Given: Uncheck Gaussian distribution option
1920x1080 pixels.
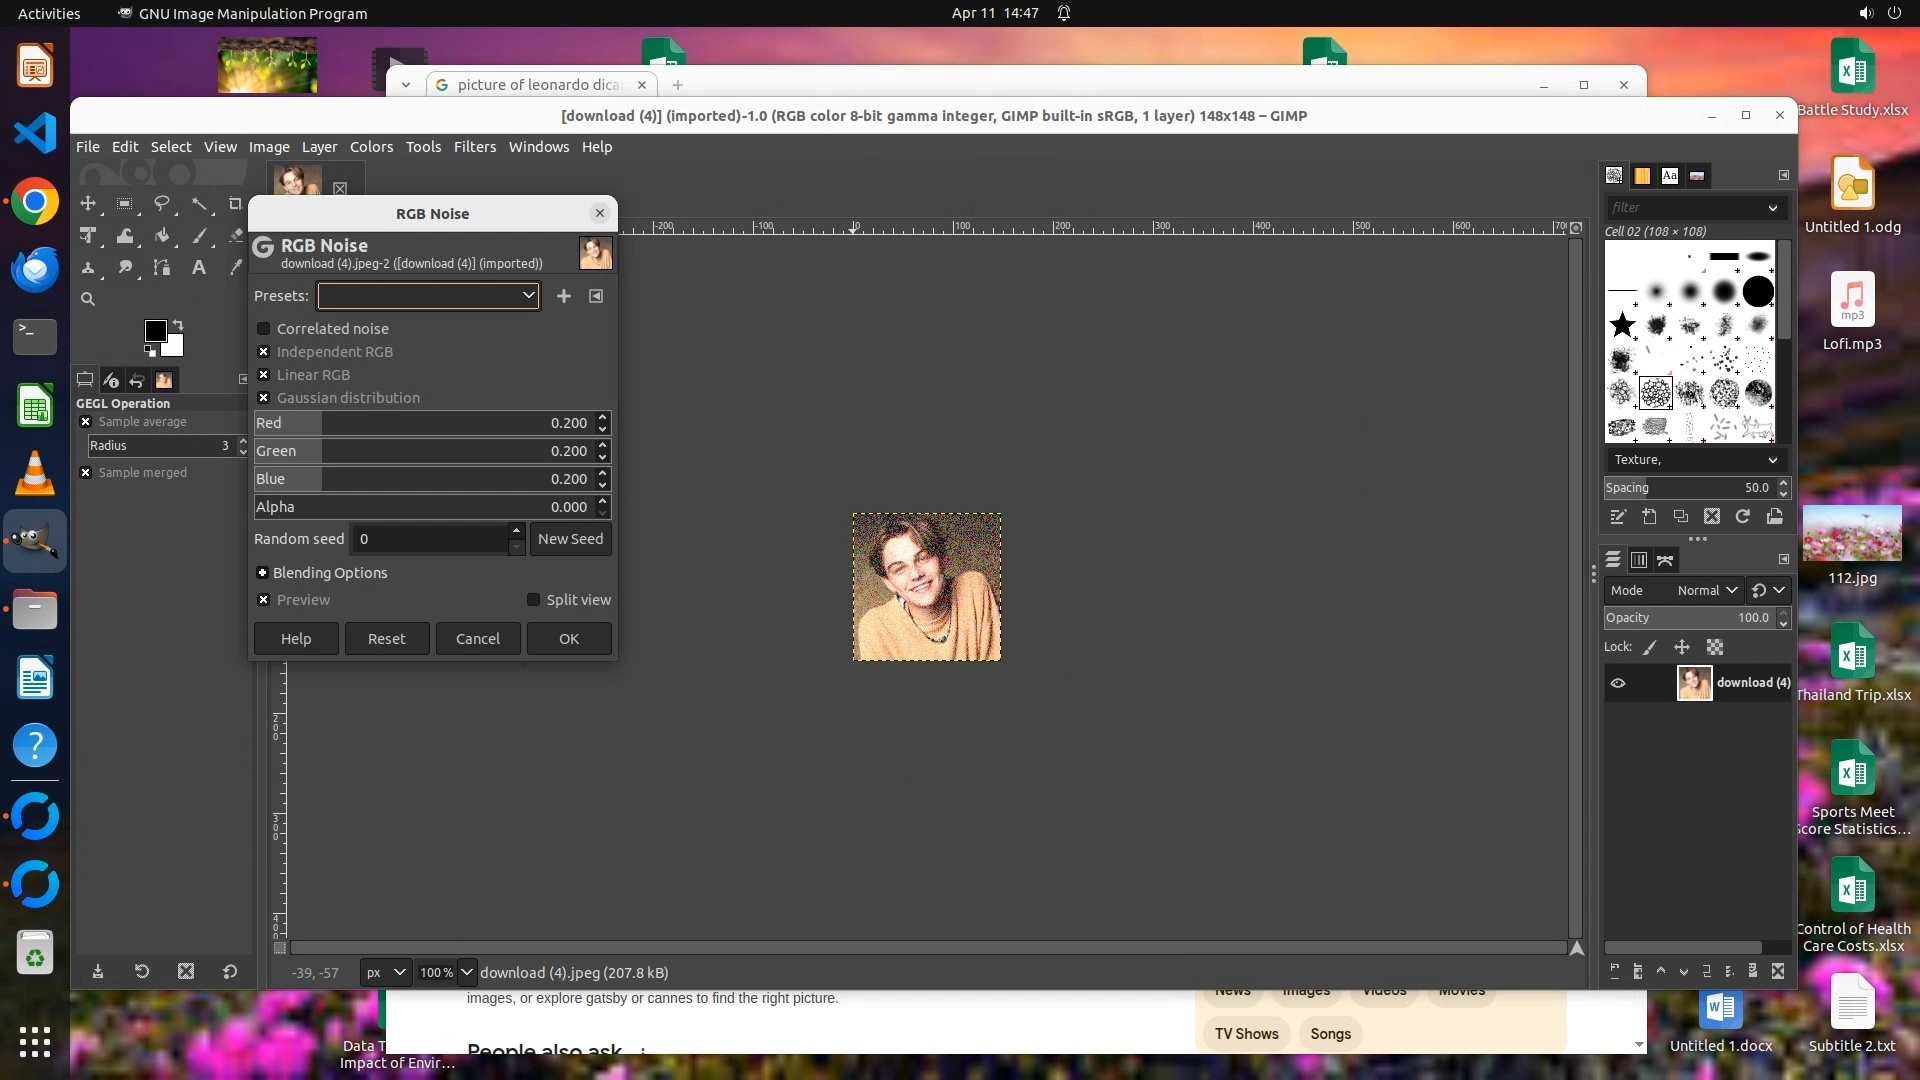Looking at the screenshot, I should pyautogui.click(x=264, y=398).
